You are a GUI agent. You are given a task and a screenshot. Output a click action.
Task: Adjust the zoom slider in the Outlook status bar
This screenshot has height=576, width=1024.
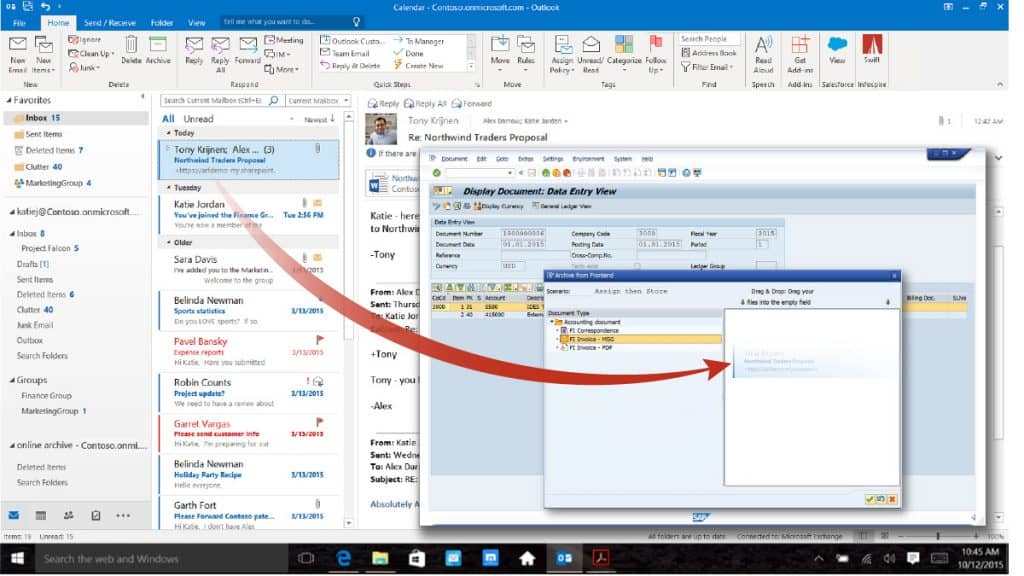click(938, 536)
